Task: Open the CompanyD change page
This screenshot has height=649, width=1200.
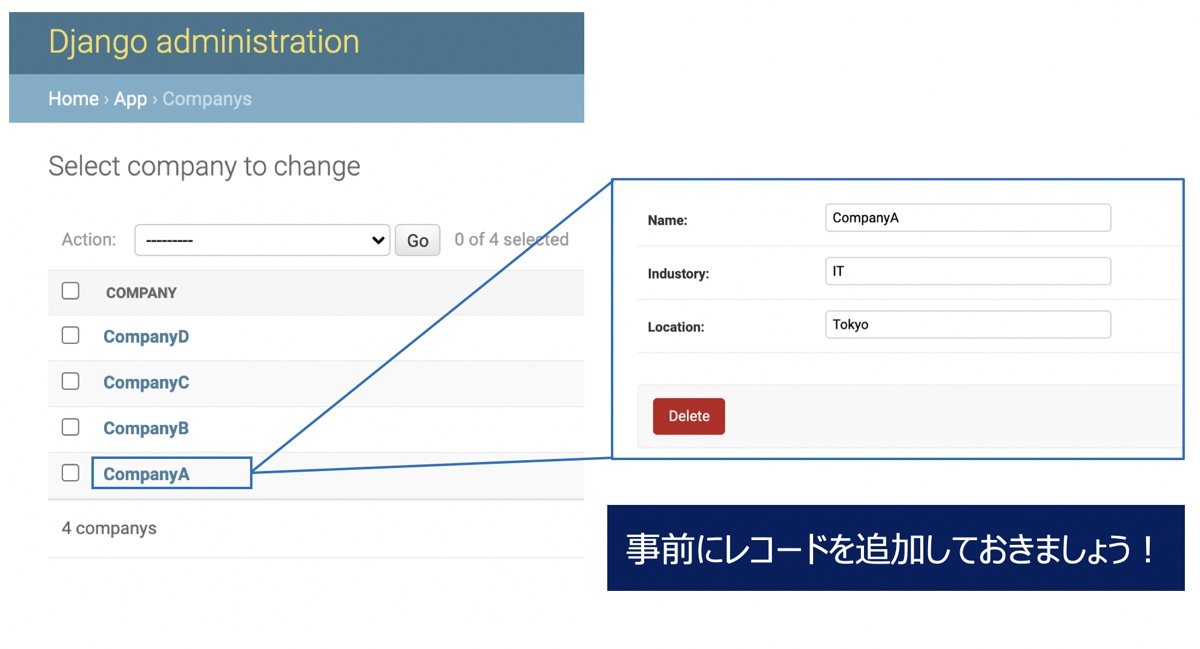Action: click(146, 336)
